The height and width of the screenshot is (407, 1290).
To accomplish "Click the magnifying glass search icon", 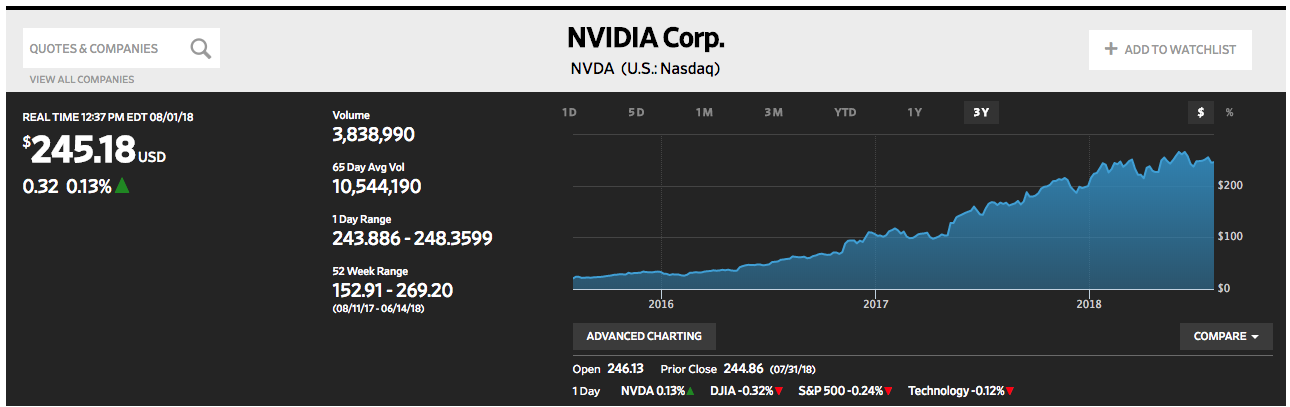I will [x=201, y=48].
